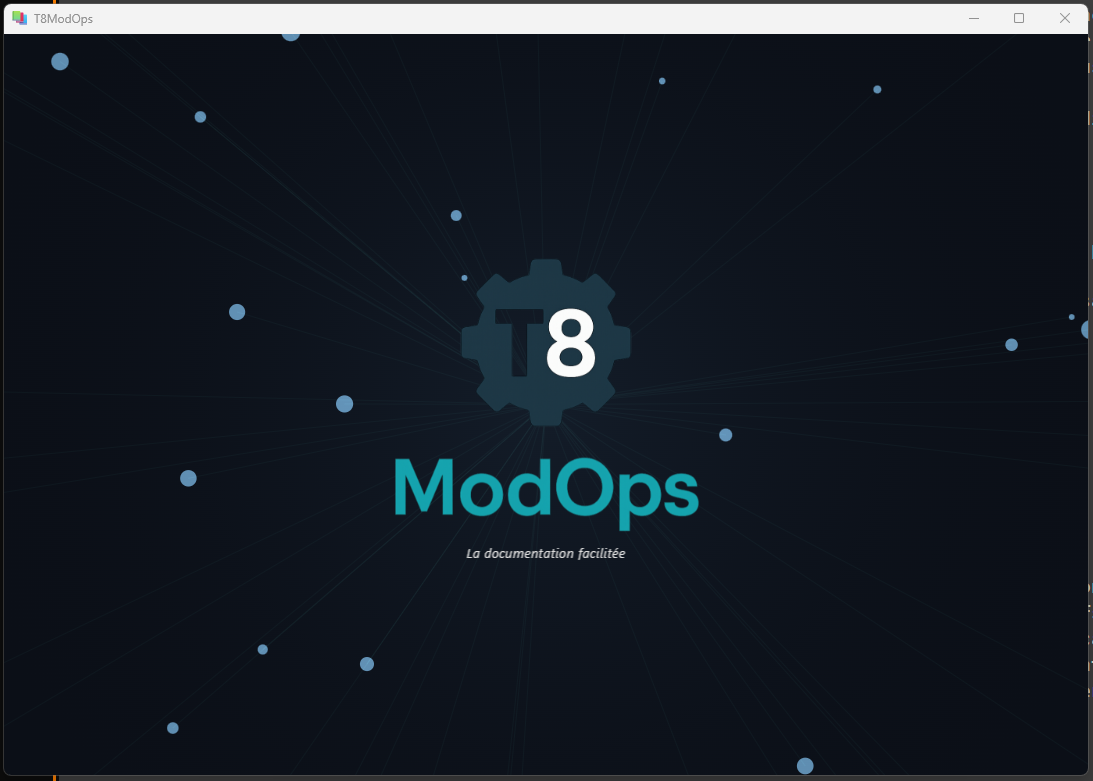Click the dark "T" inside the gear logo
Image resolution: width=1093 pixels, height=781 pixels.
tap(519, 342)
